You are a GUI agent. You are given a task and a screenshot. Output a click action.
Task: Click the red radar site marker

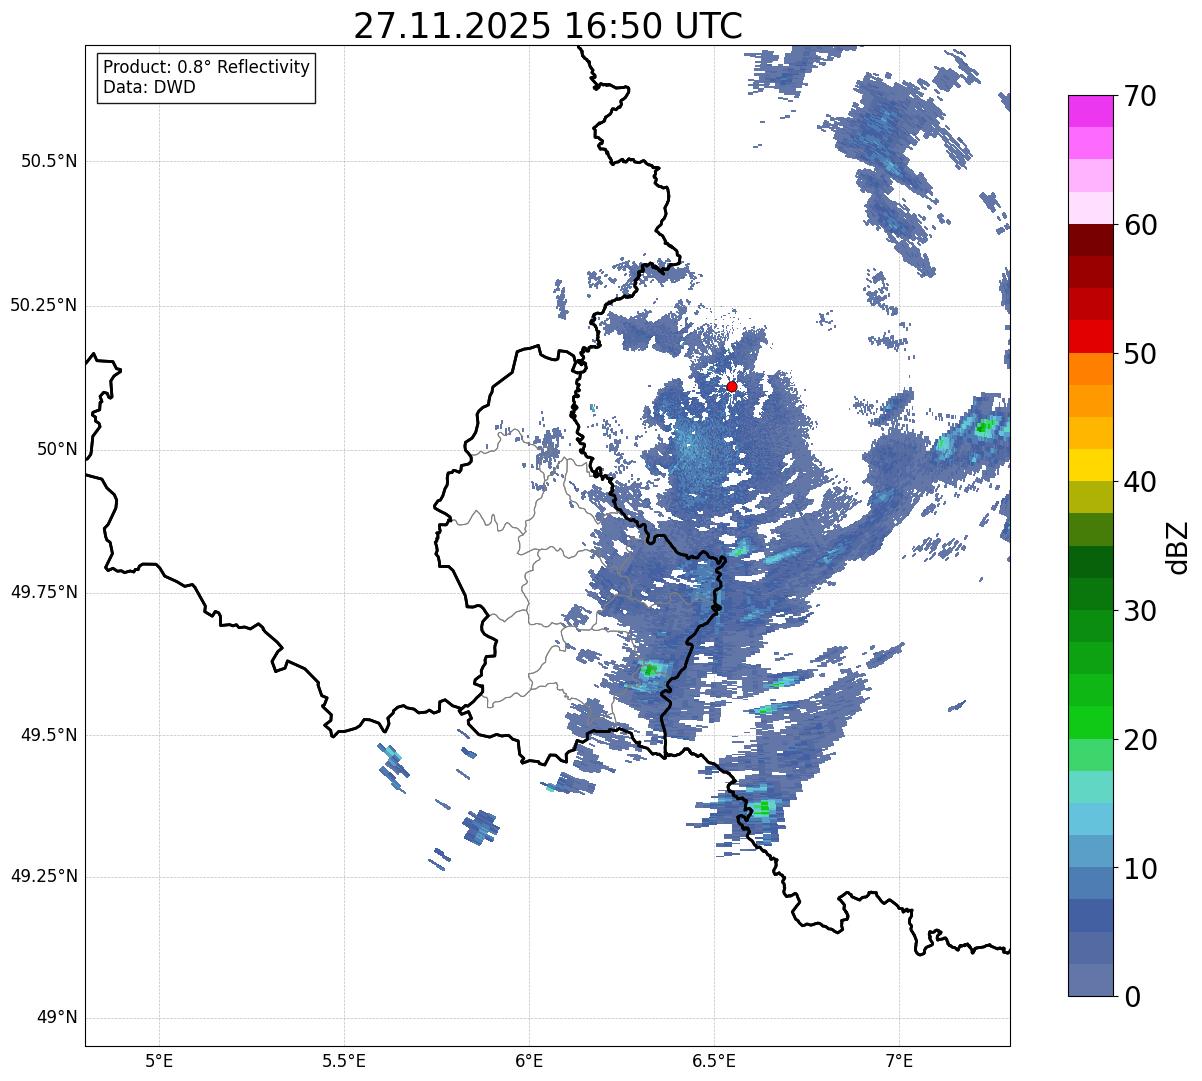732,386
